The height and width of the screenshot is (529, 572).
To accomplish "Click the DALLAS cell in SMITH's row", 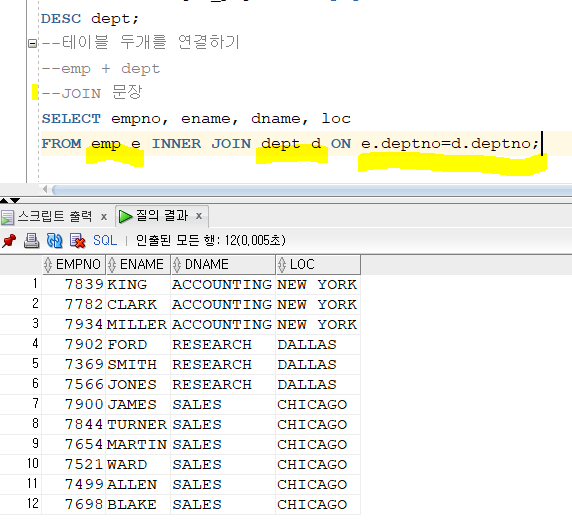I will coord(318,365).
